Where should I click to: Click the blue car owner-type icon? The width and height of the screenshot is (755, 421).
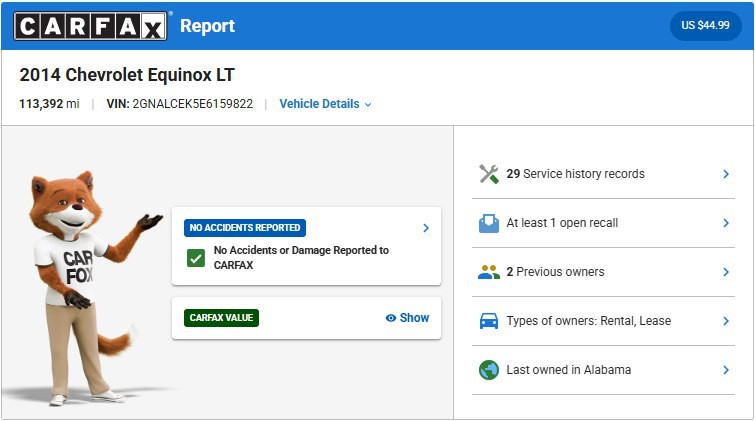point(489,321)
